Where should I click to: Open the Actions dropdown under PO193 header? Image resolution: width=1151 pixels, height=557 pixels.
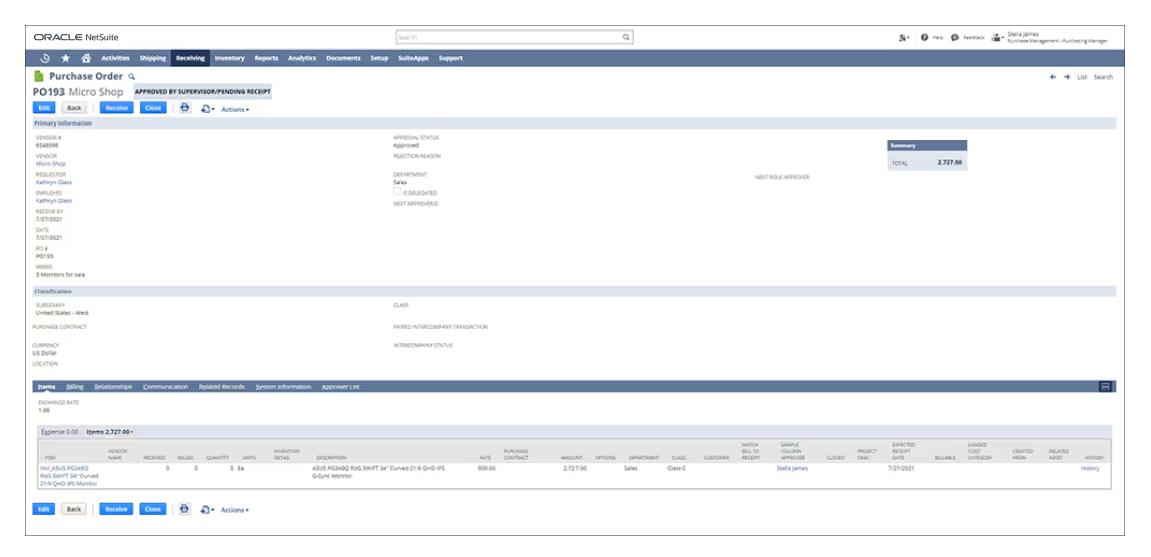235,109
